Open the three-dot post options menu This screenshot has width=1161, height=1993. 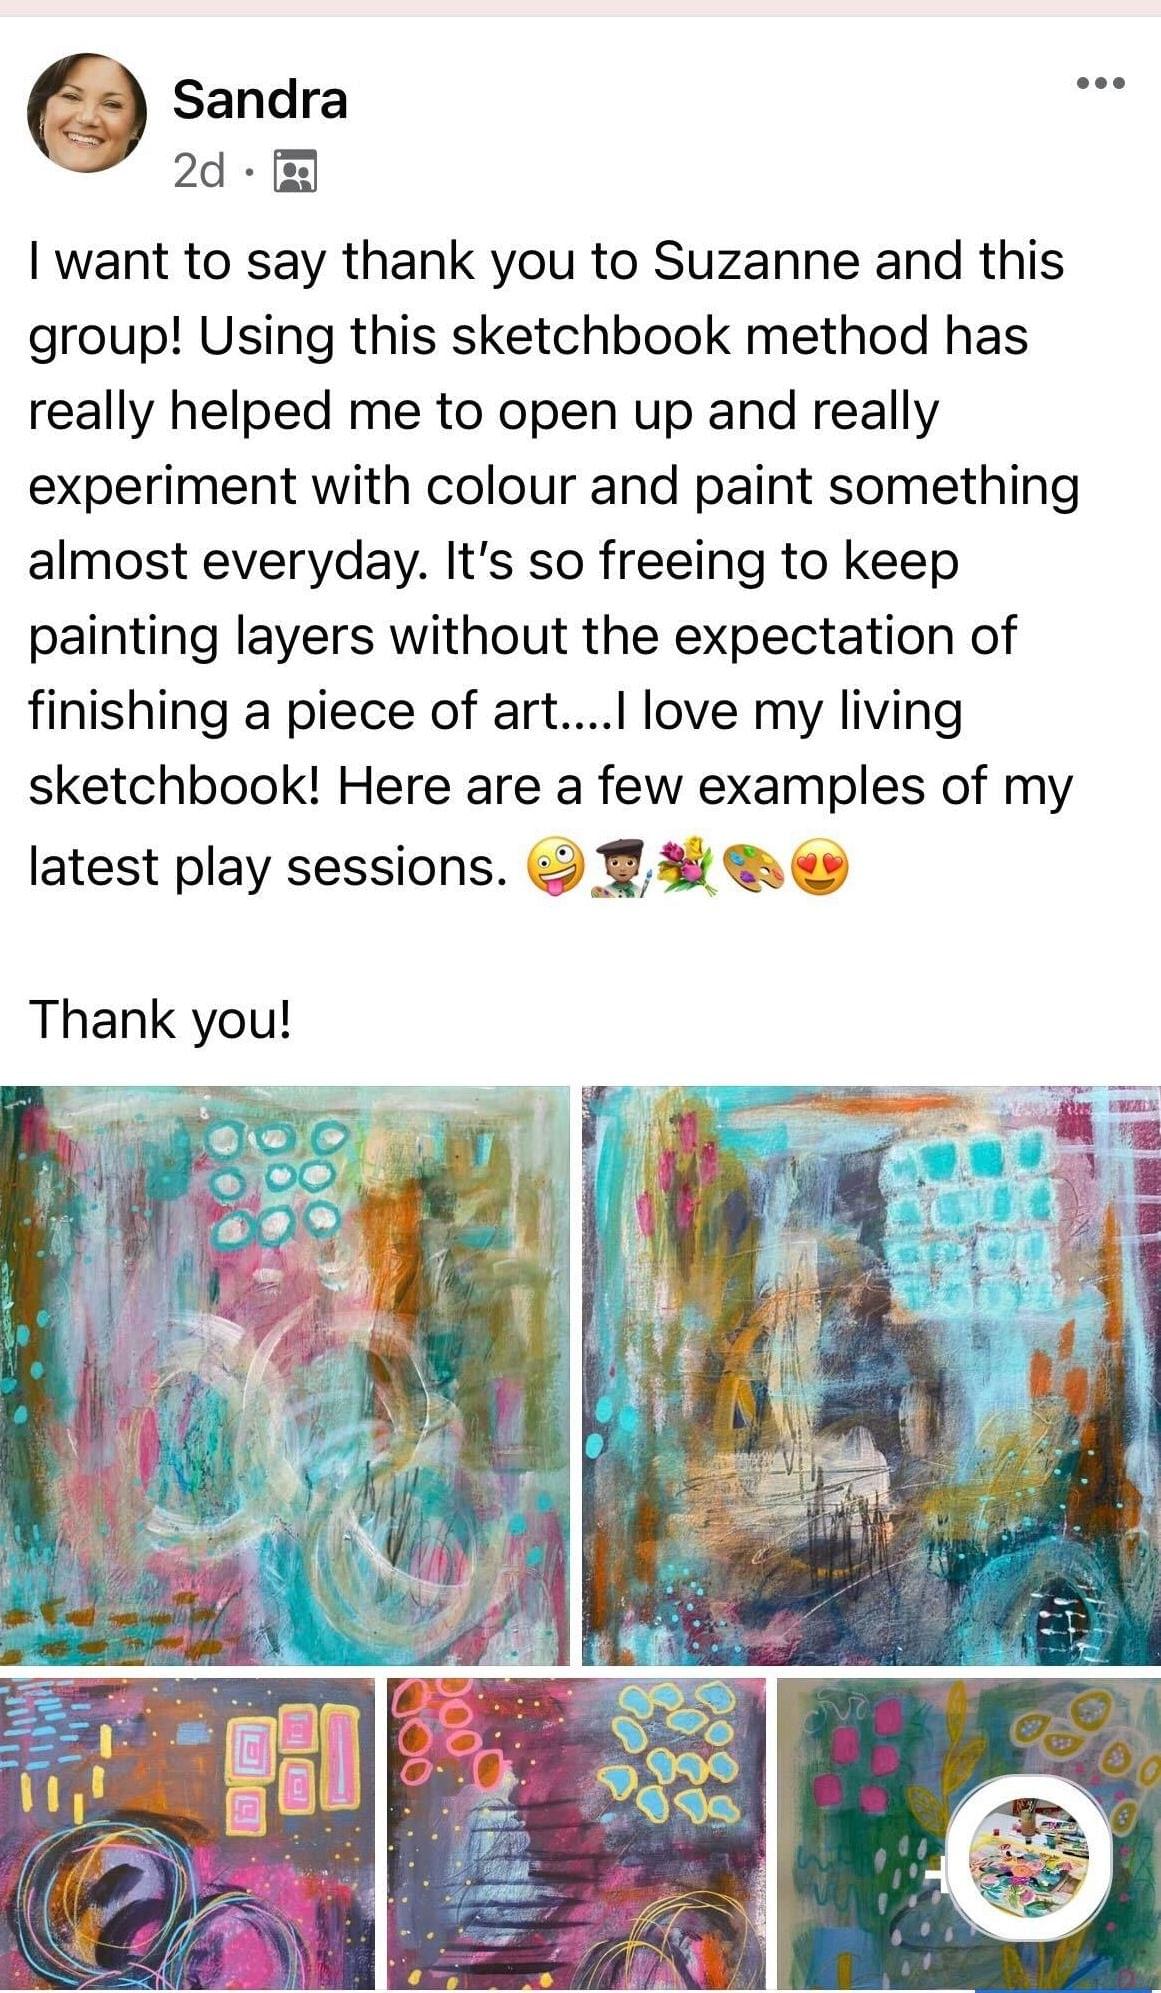pyautogui.click(x=1101, y=83)
